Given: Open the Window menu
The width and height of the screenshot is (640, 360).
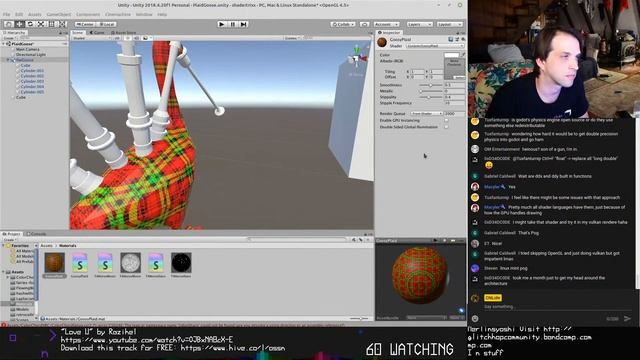Looking at the screenshot, I should tap(144, 14).
